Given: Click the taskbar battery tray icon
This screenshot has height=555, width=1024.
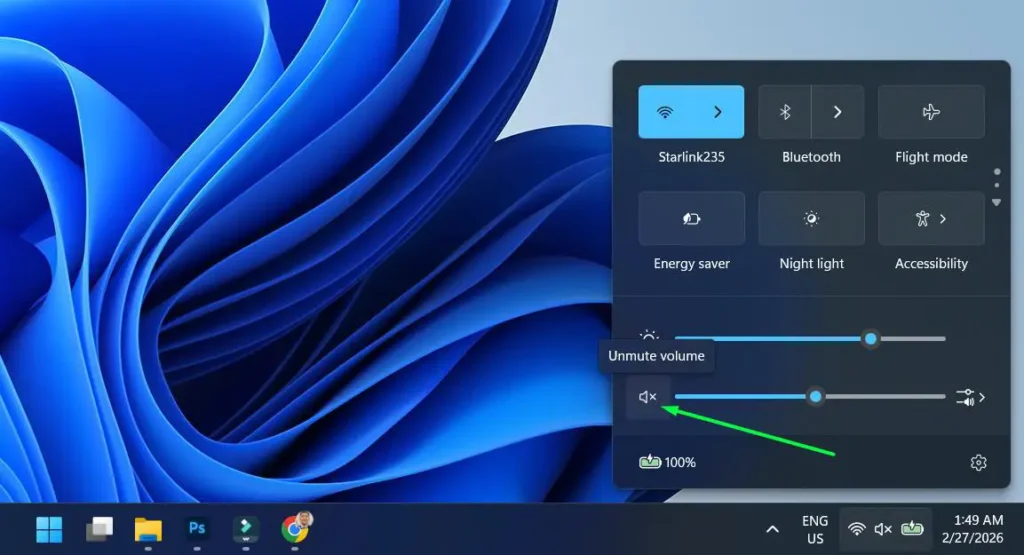Looking at the screenshot, I should [x=912, y=528].
